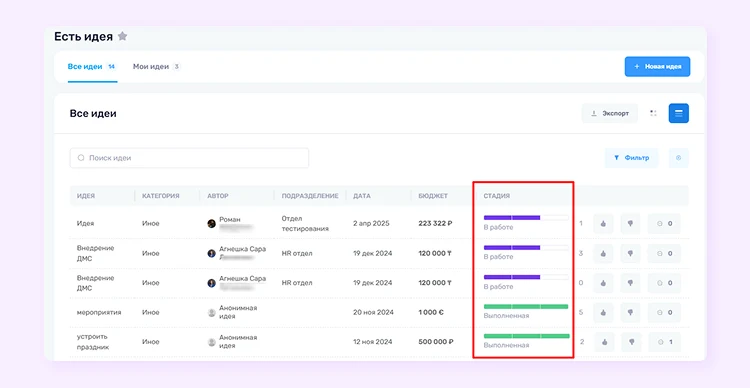The height and width of the screenshot is (388, 750).
Task: Open the Фильтр button
Action: coord(631,158)
